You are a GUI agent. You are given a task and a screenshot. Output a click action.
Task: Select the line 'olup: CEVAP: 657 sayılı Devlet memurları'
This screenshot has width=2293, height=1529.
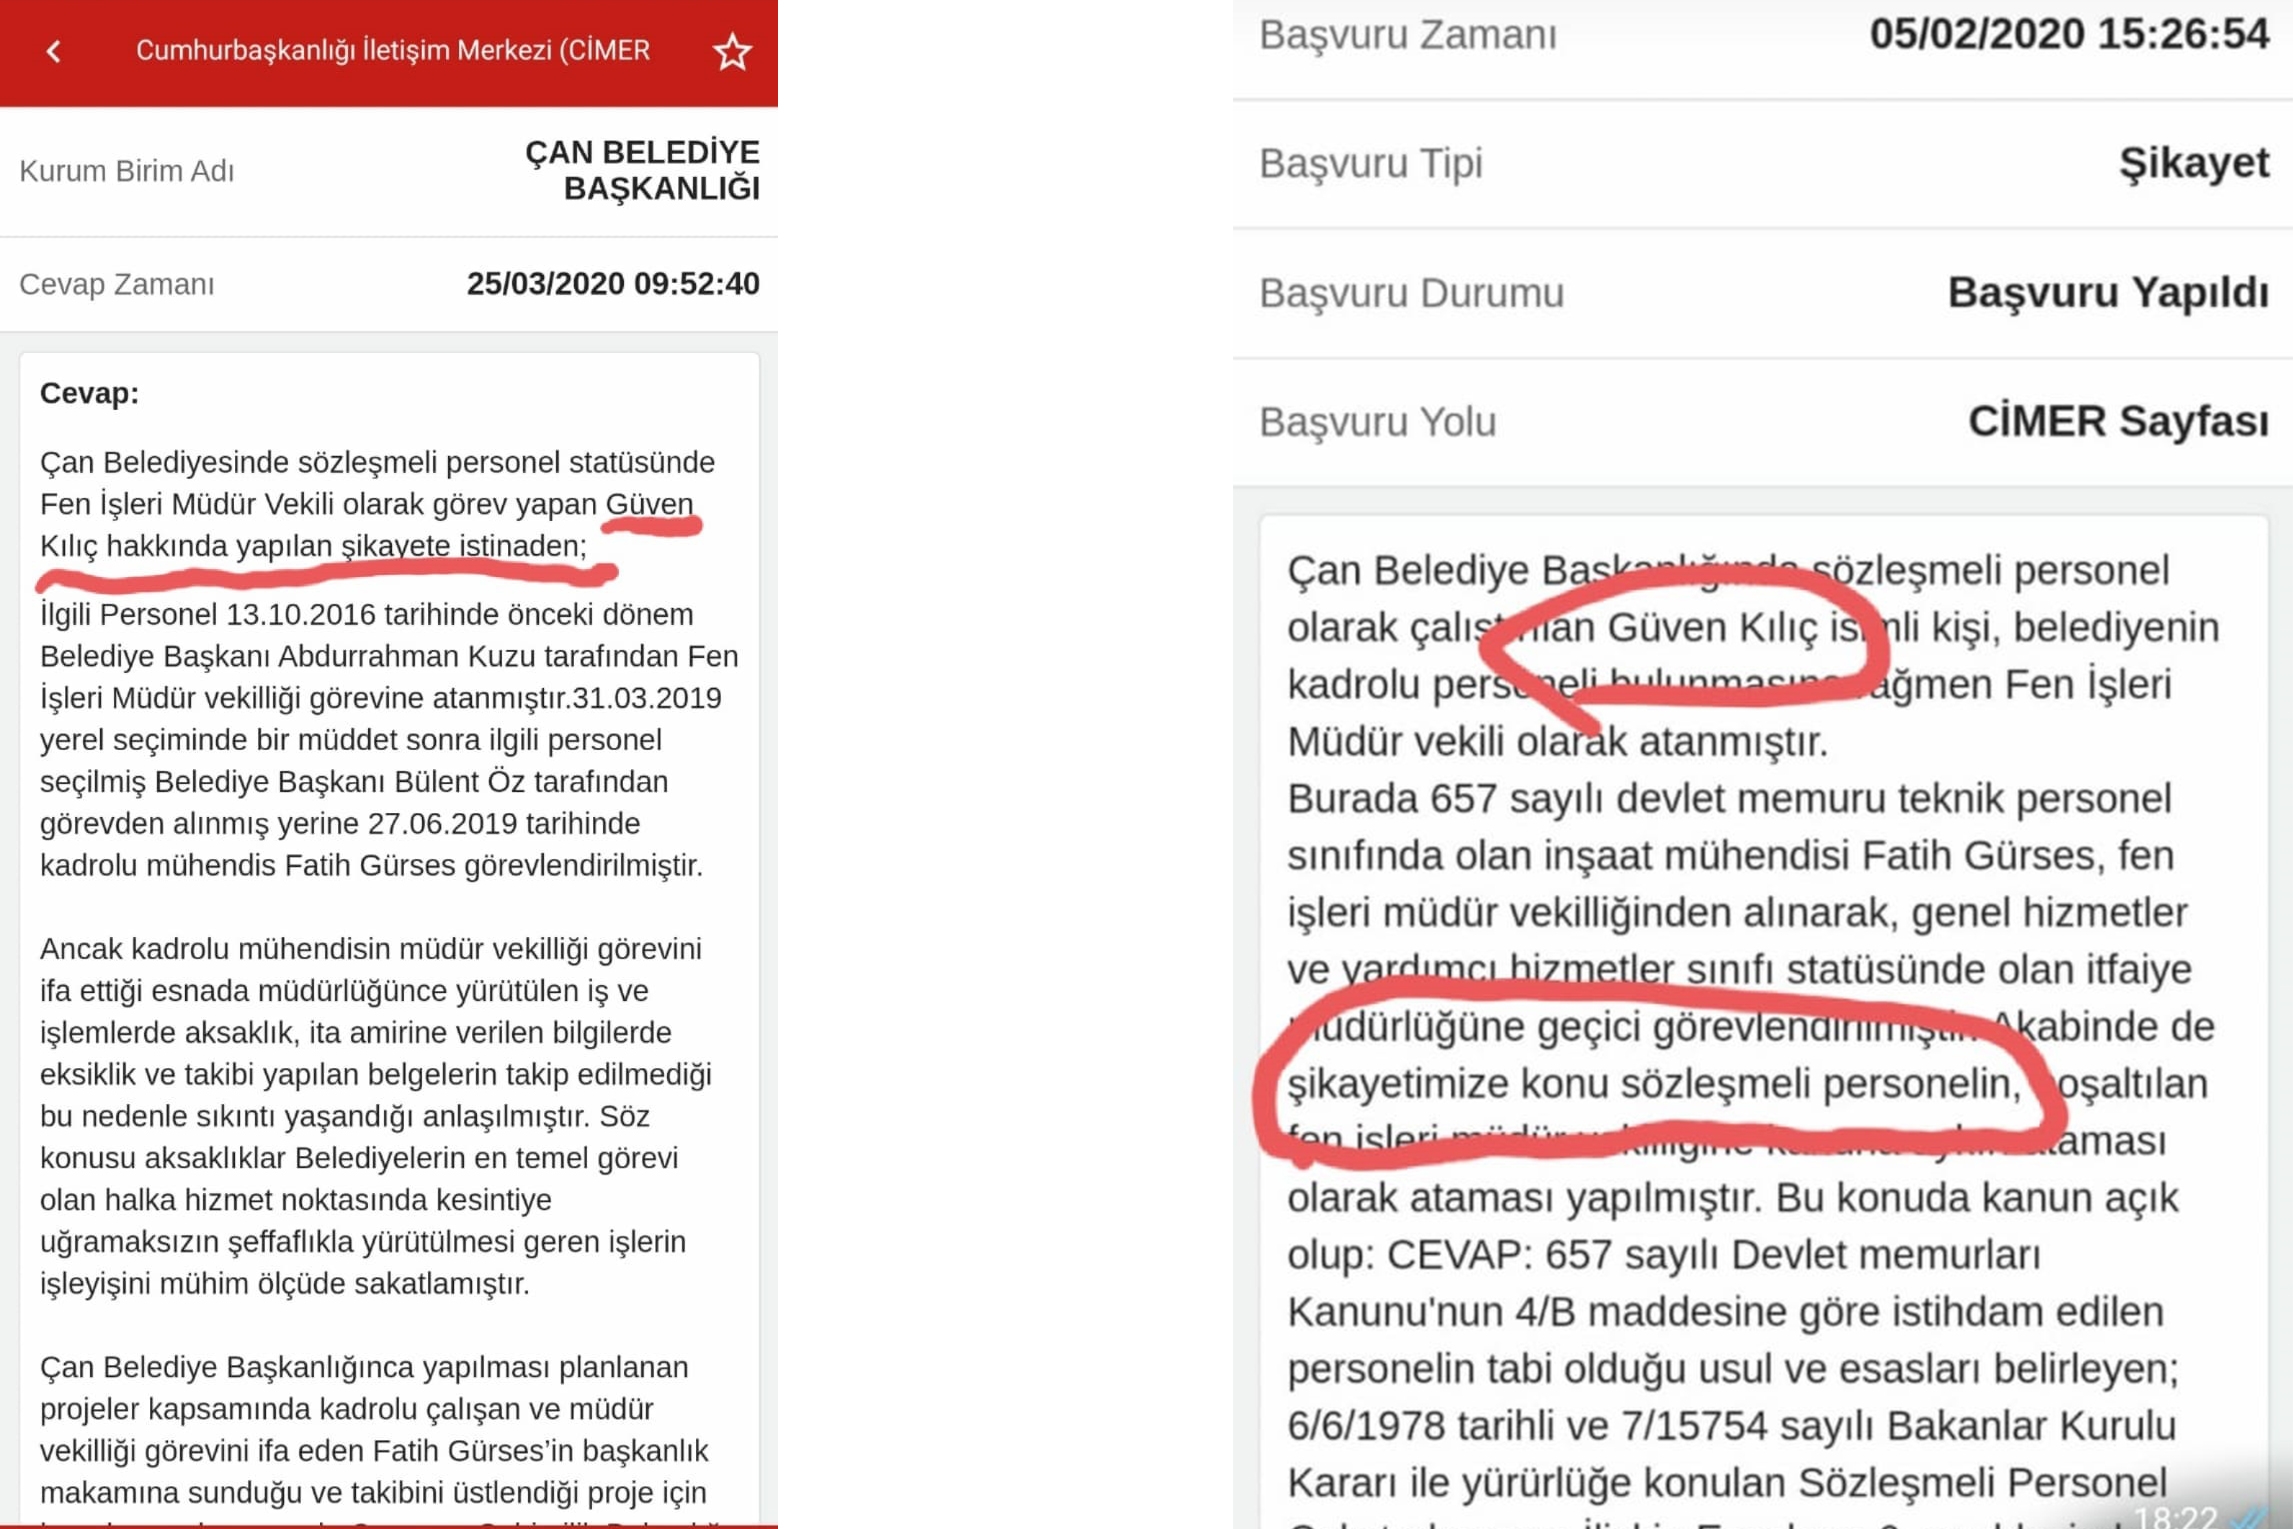click(x=1663, y=1255)
